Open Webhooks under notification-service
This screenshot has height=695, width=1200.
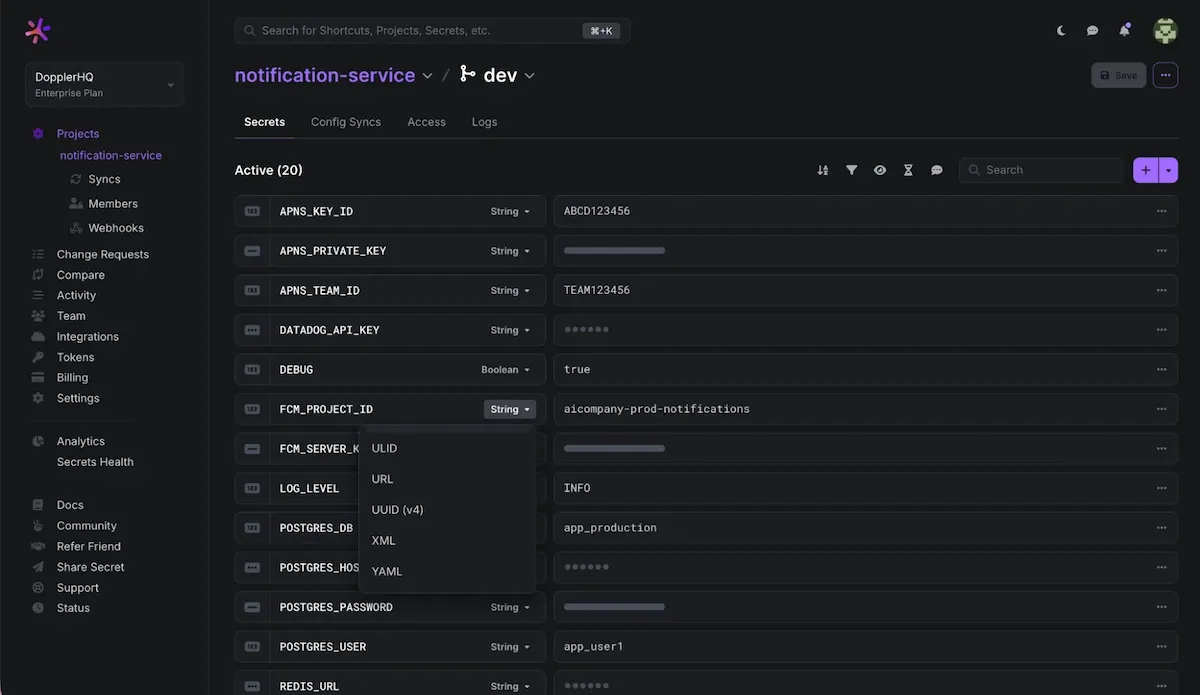coord(116,228)
